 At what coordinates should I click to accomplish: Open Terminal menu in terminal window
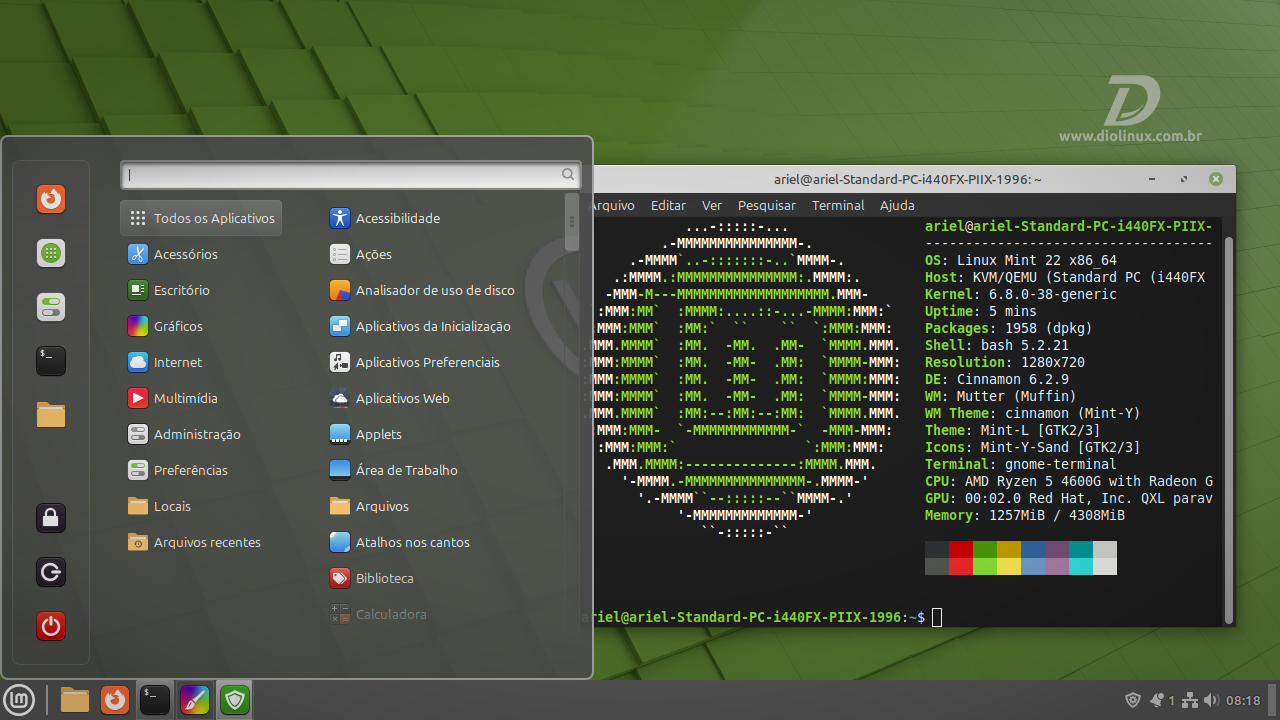838,205
